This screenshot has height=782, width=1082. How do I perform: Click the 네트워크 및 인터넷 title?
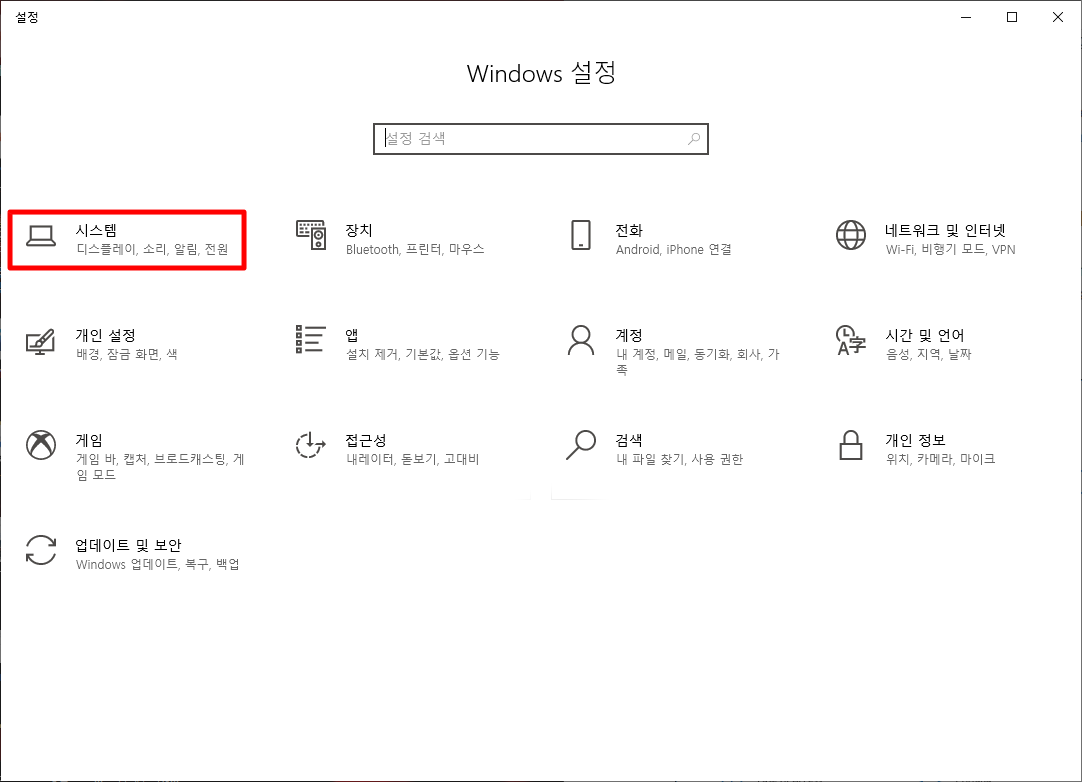945,230
